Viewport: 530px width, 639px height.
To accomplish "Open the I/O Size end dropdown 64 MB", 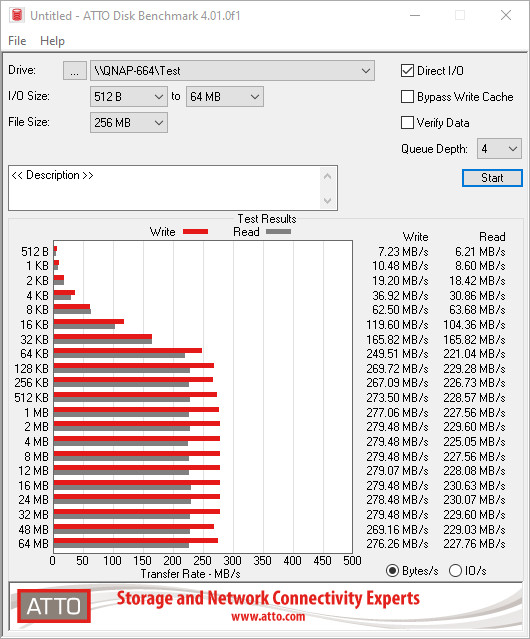I will [x=225, y=97].
